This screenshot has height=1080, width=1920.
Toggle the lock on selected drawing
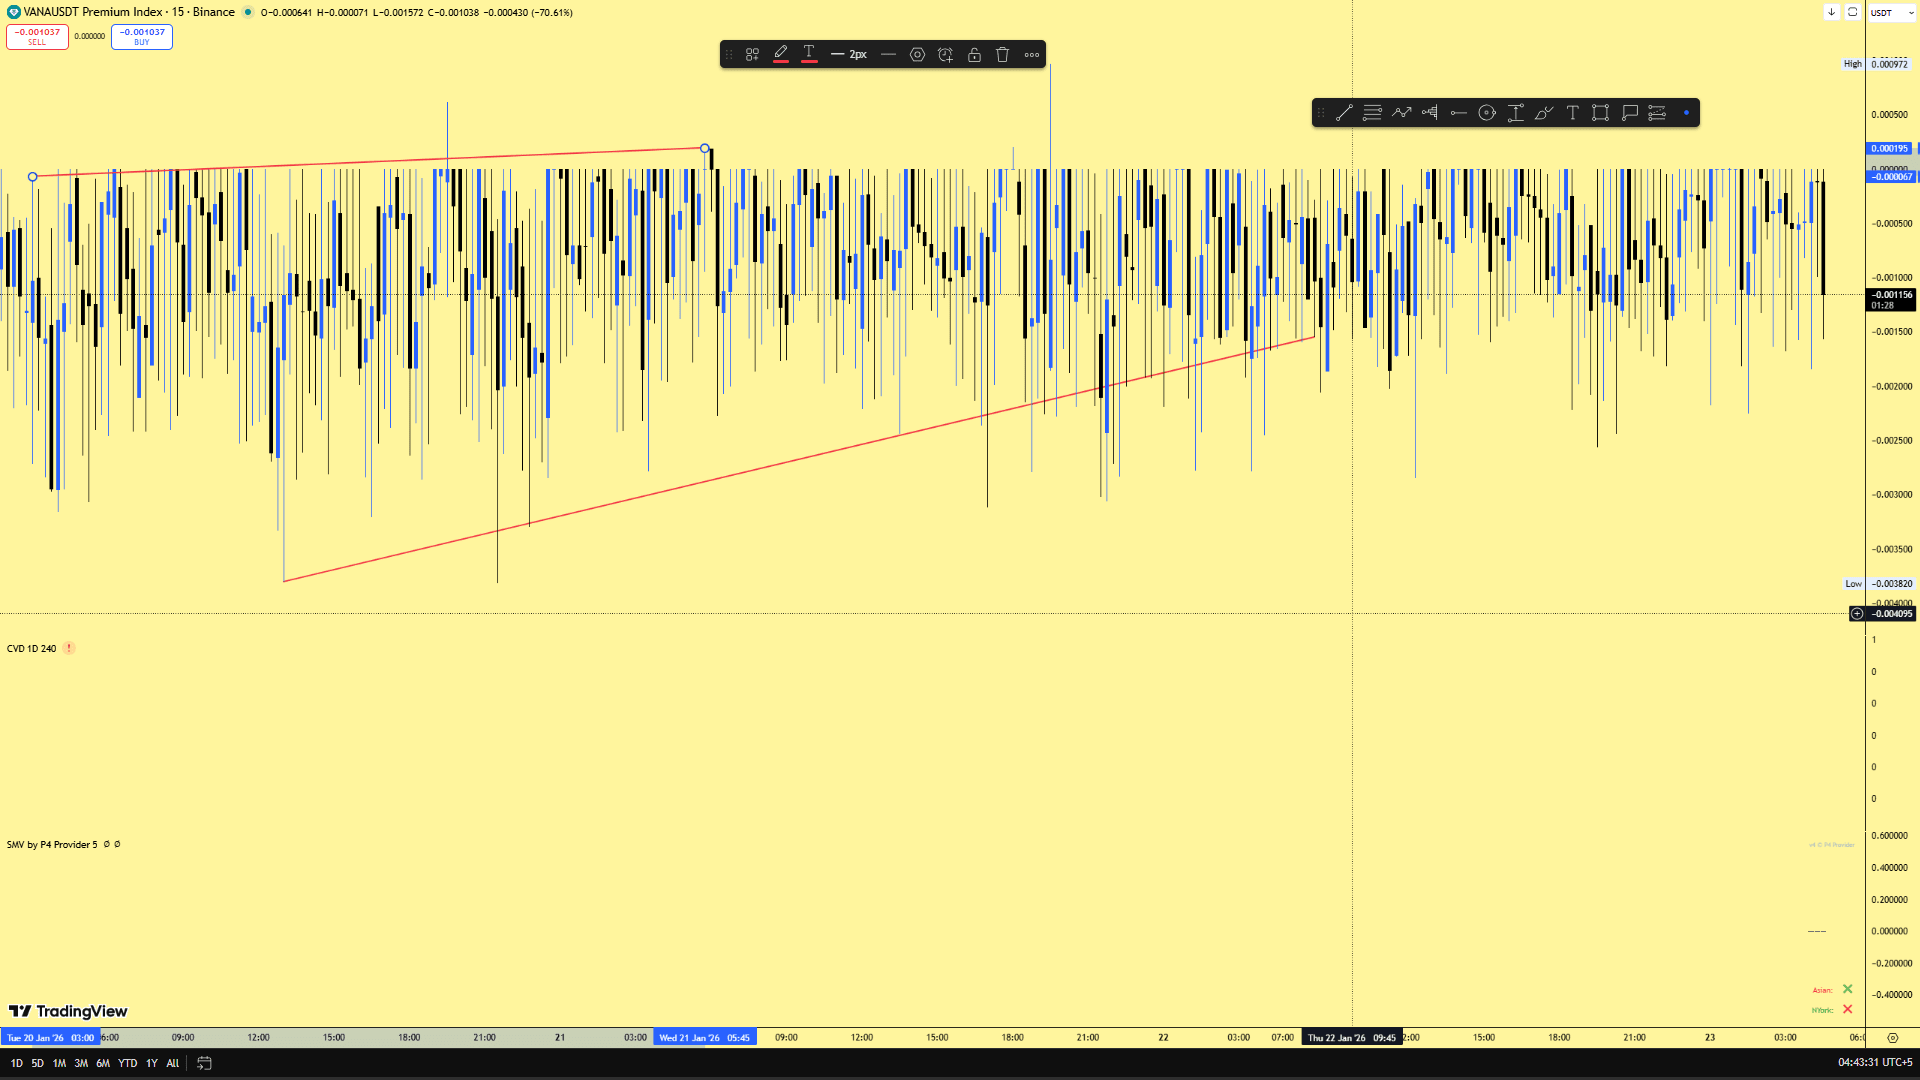coord(974,55)
